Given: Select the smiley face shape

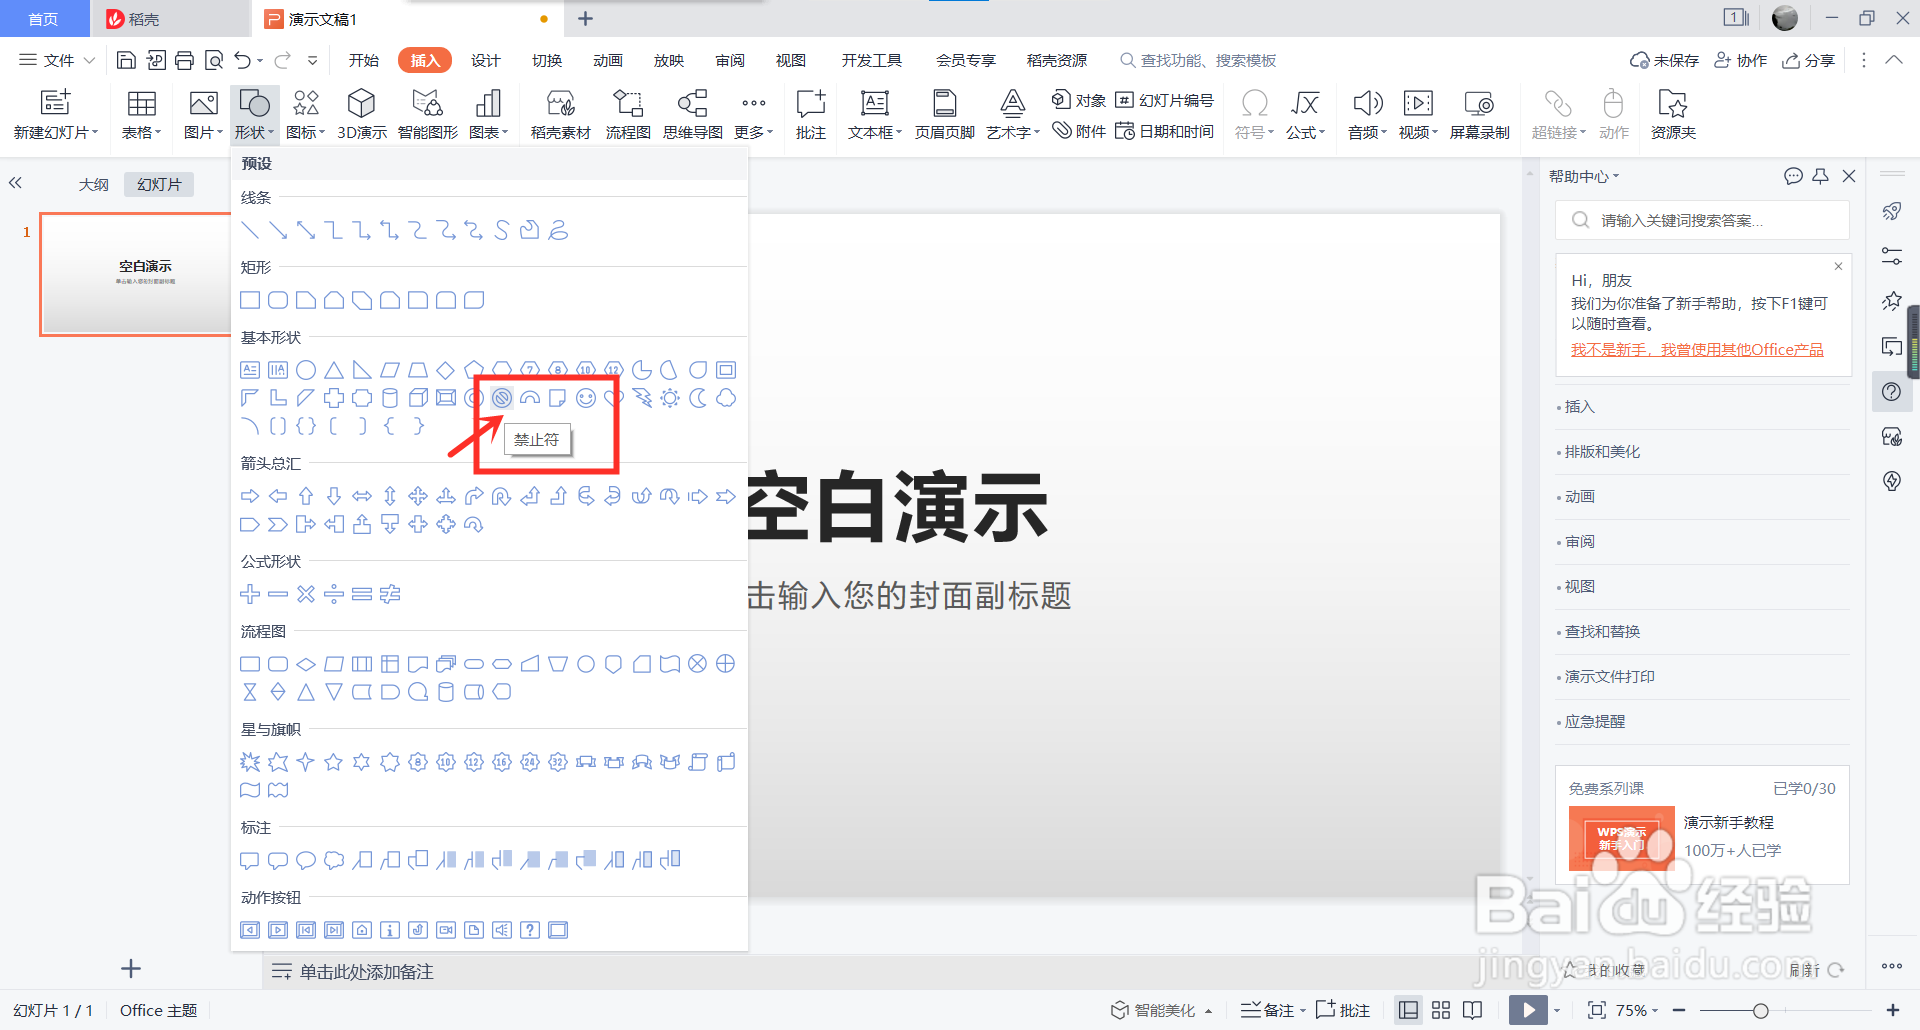Looking at the screenshot, I should (x=586, y=398).
